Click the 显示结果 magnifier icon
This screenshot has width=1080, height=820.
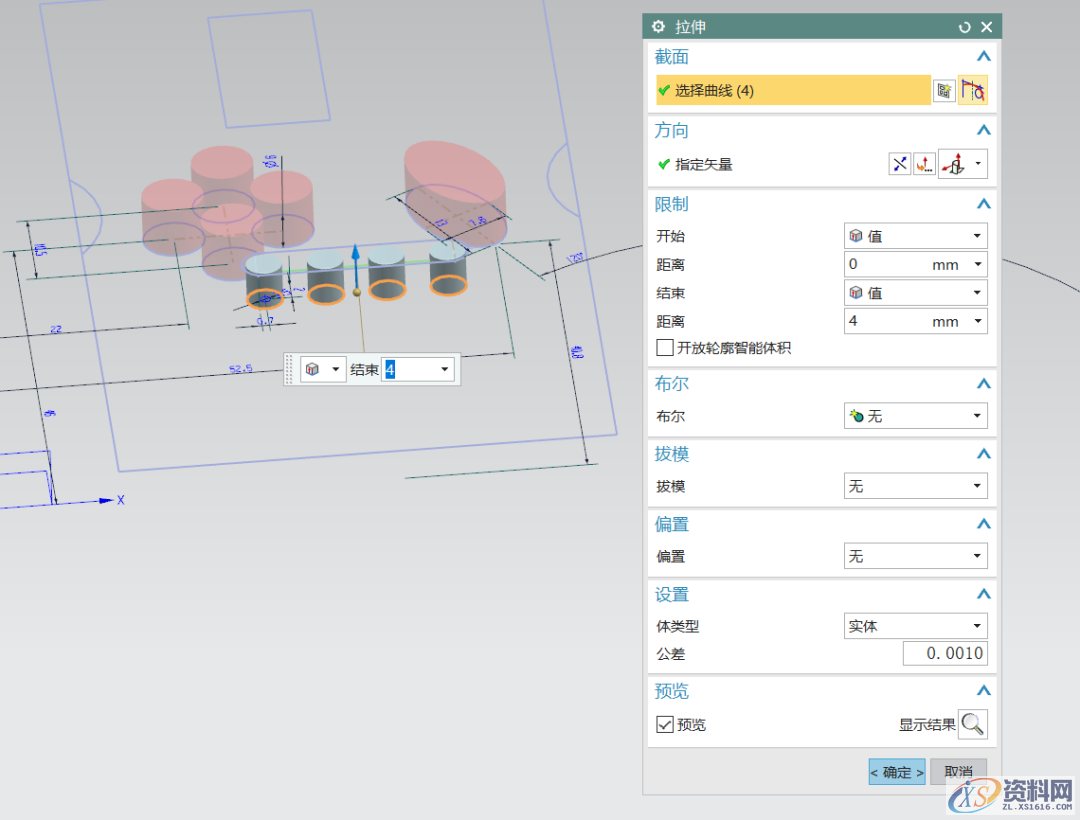click(x=972, y=724)
